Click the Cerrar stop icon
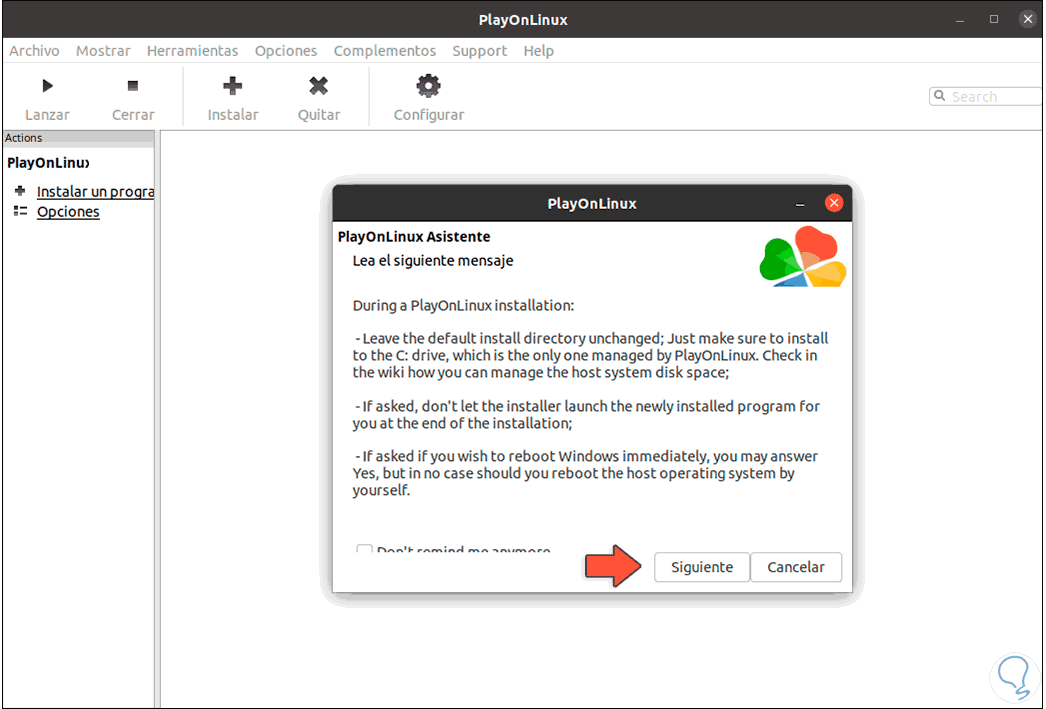 (133, 85)
